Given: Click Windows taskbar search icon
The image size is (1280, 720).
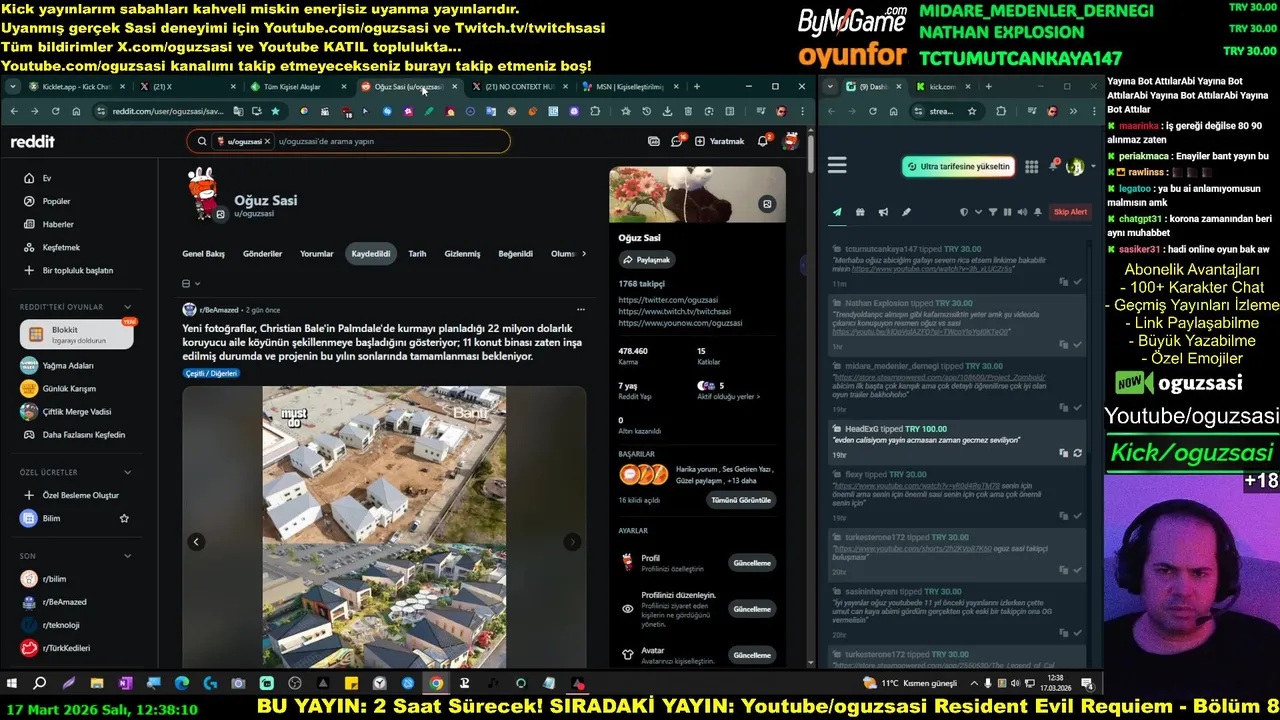Looking at the screenshot, I should point(40,684).
